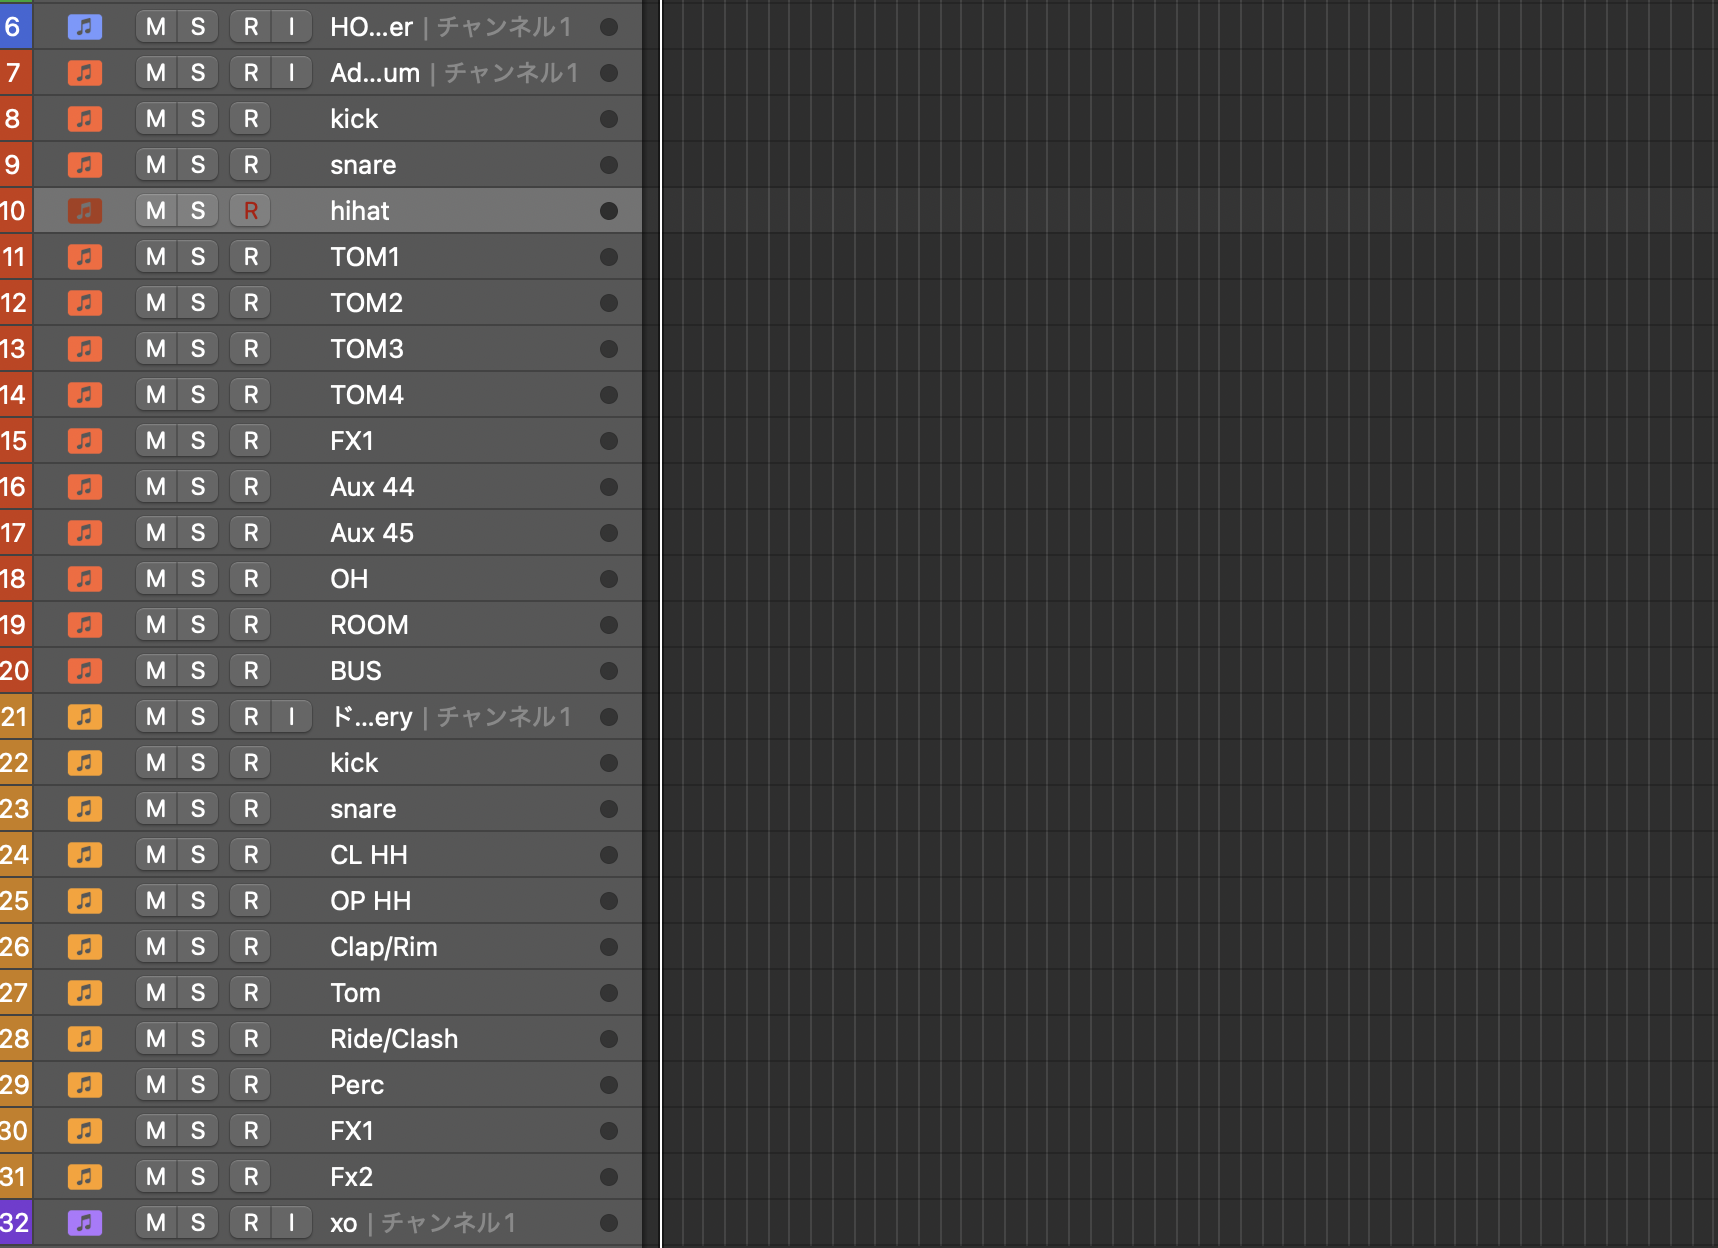This screenshot has width=1718, height=1248.
Task: Record-enable the Perc track
Action: [251, 1085]
